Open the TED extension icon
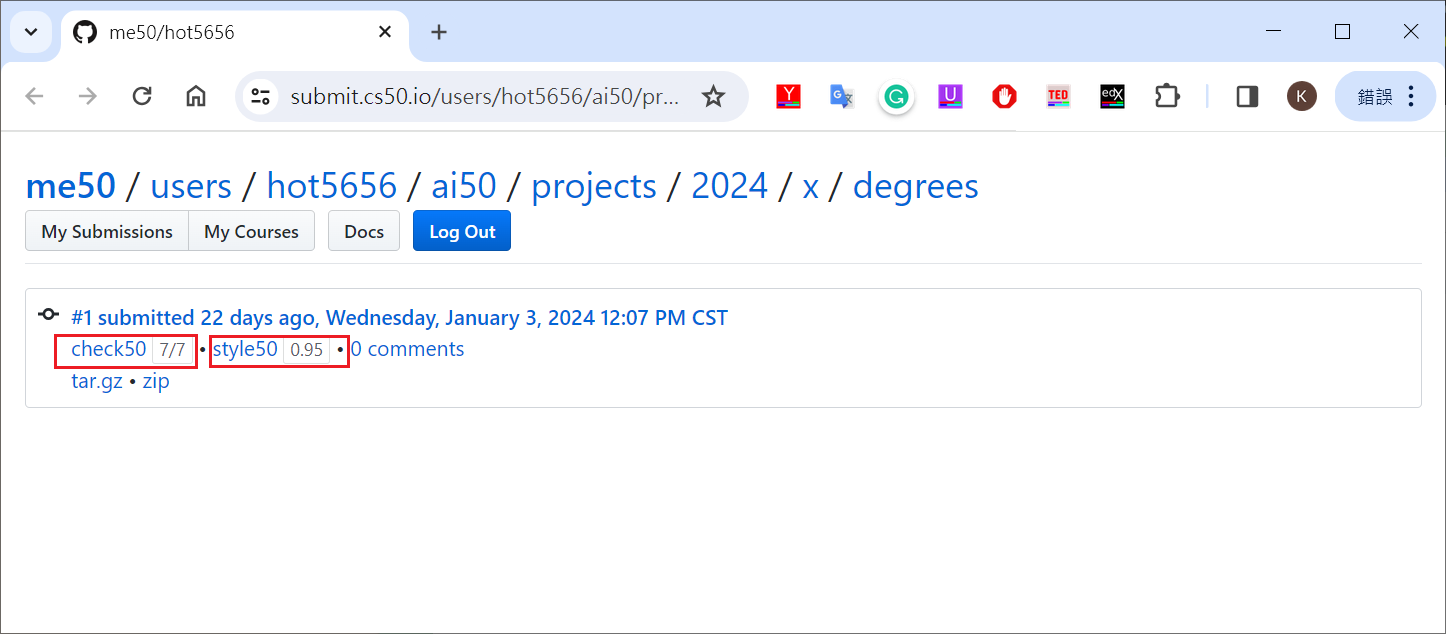This screenshot has width=1446, height=634. [x=1058, y=96]
